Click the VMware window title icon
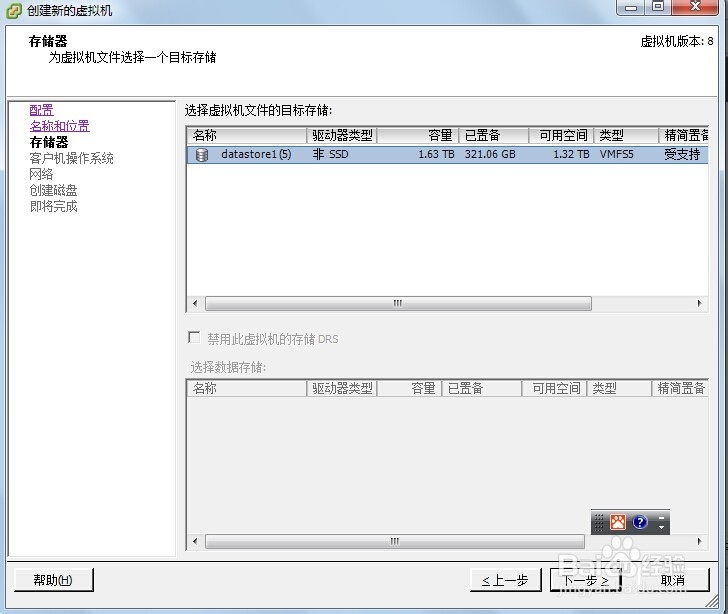728x614 pixels. point(13,10)
